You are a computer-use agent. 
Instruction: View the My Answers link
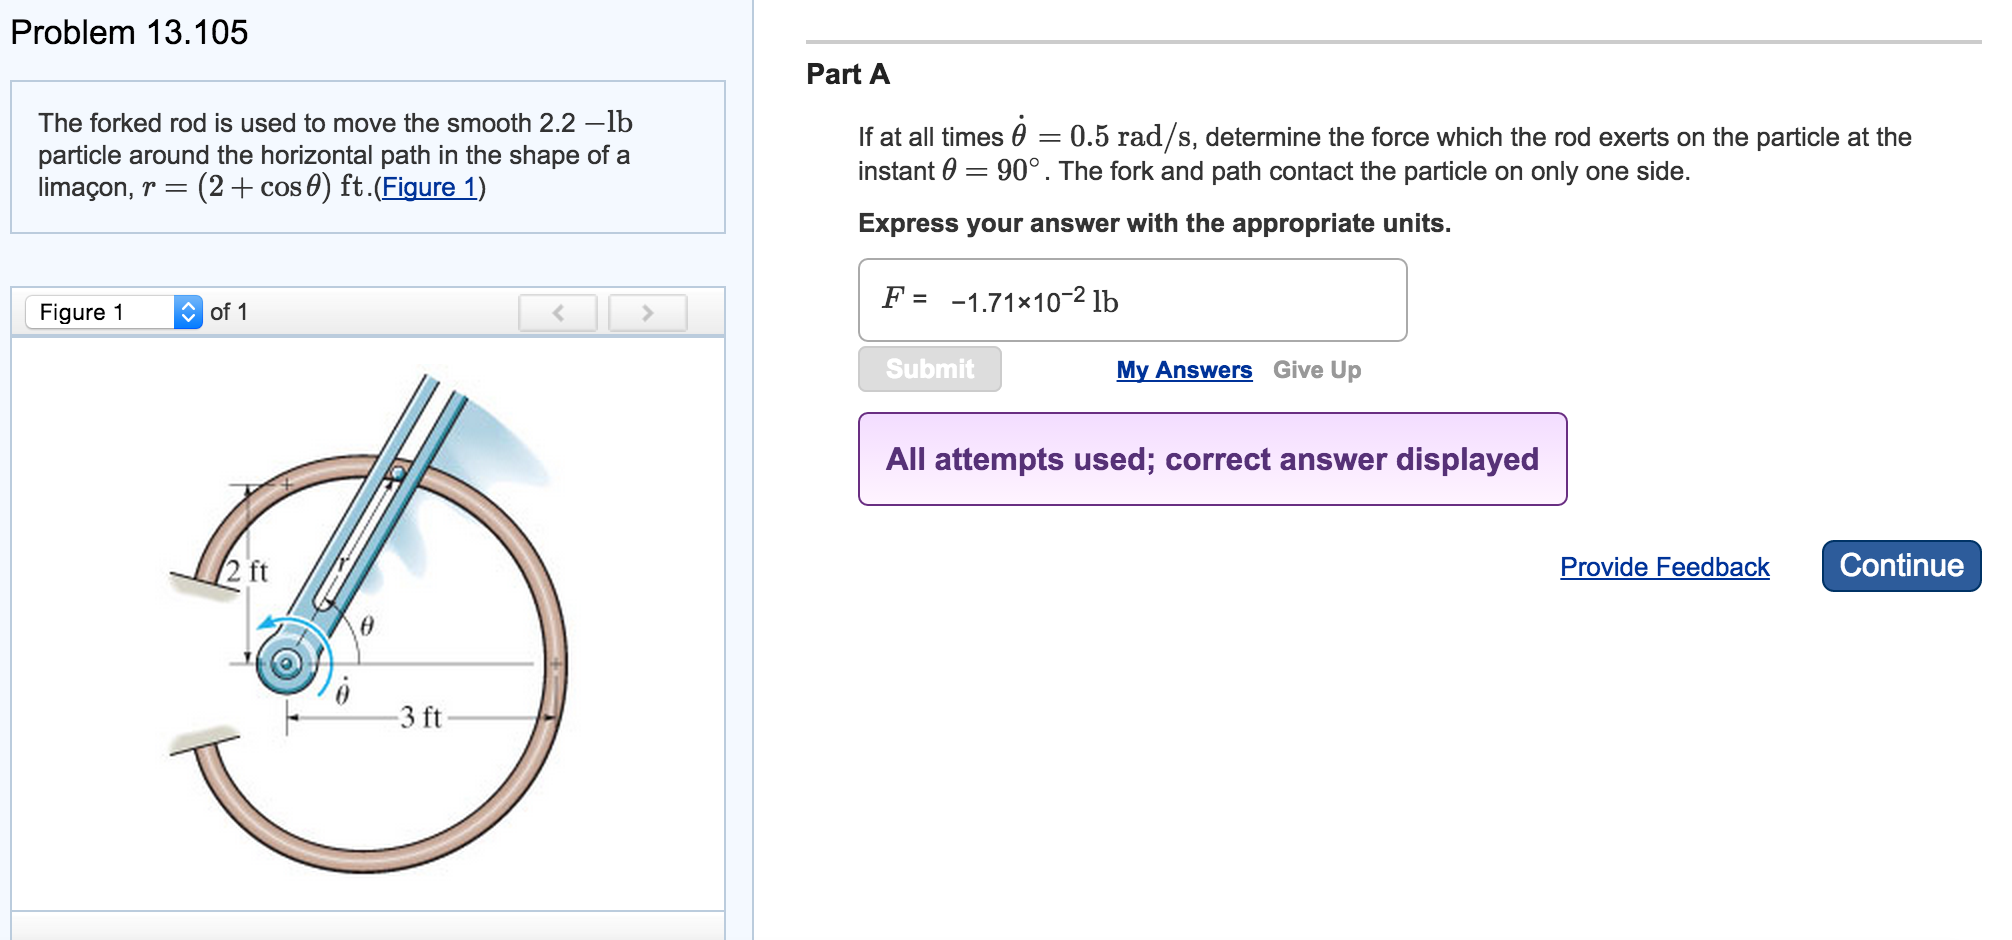(1184, 370)
